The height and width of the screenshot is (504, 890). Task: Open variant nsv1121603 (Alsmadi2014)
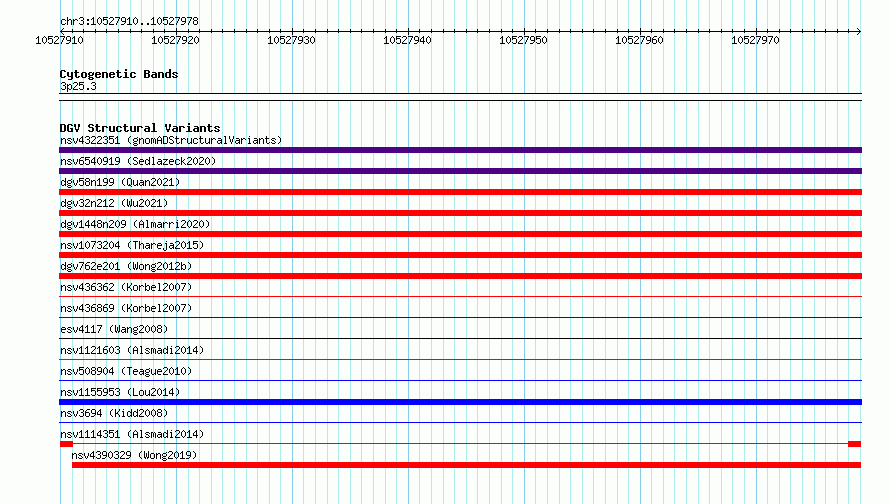point(132,350)
